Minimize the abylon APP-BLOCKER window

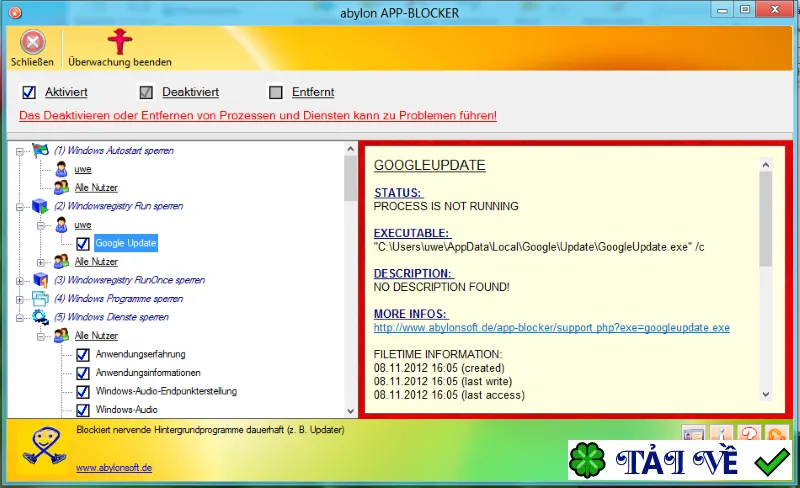[x=722, y=9]
